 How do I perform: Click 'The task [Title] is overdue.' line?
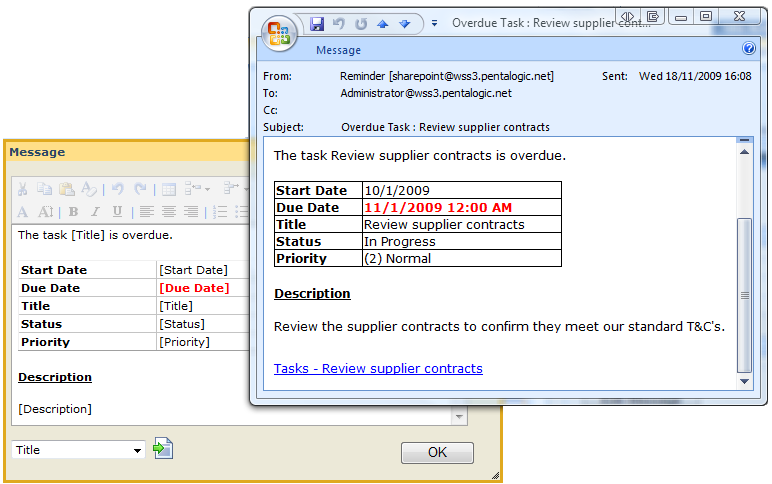[96, 235]
